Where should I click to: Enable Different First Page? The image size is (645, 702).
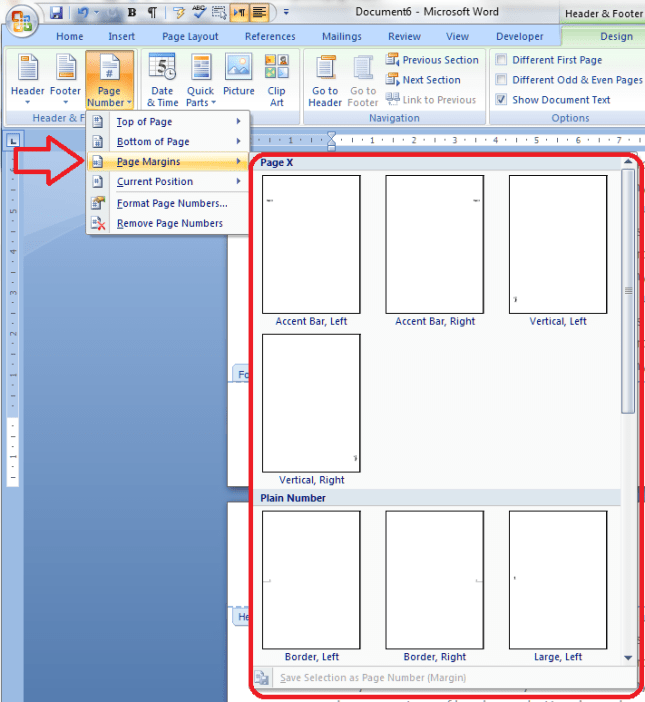pyautogui.click(x=548, y=60)
